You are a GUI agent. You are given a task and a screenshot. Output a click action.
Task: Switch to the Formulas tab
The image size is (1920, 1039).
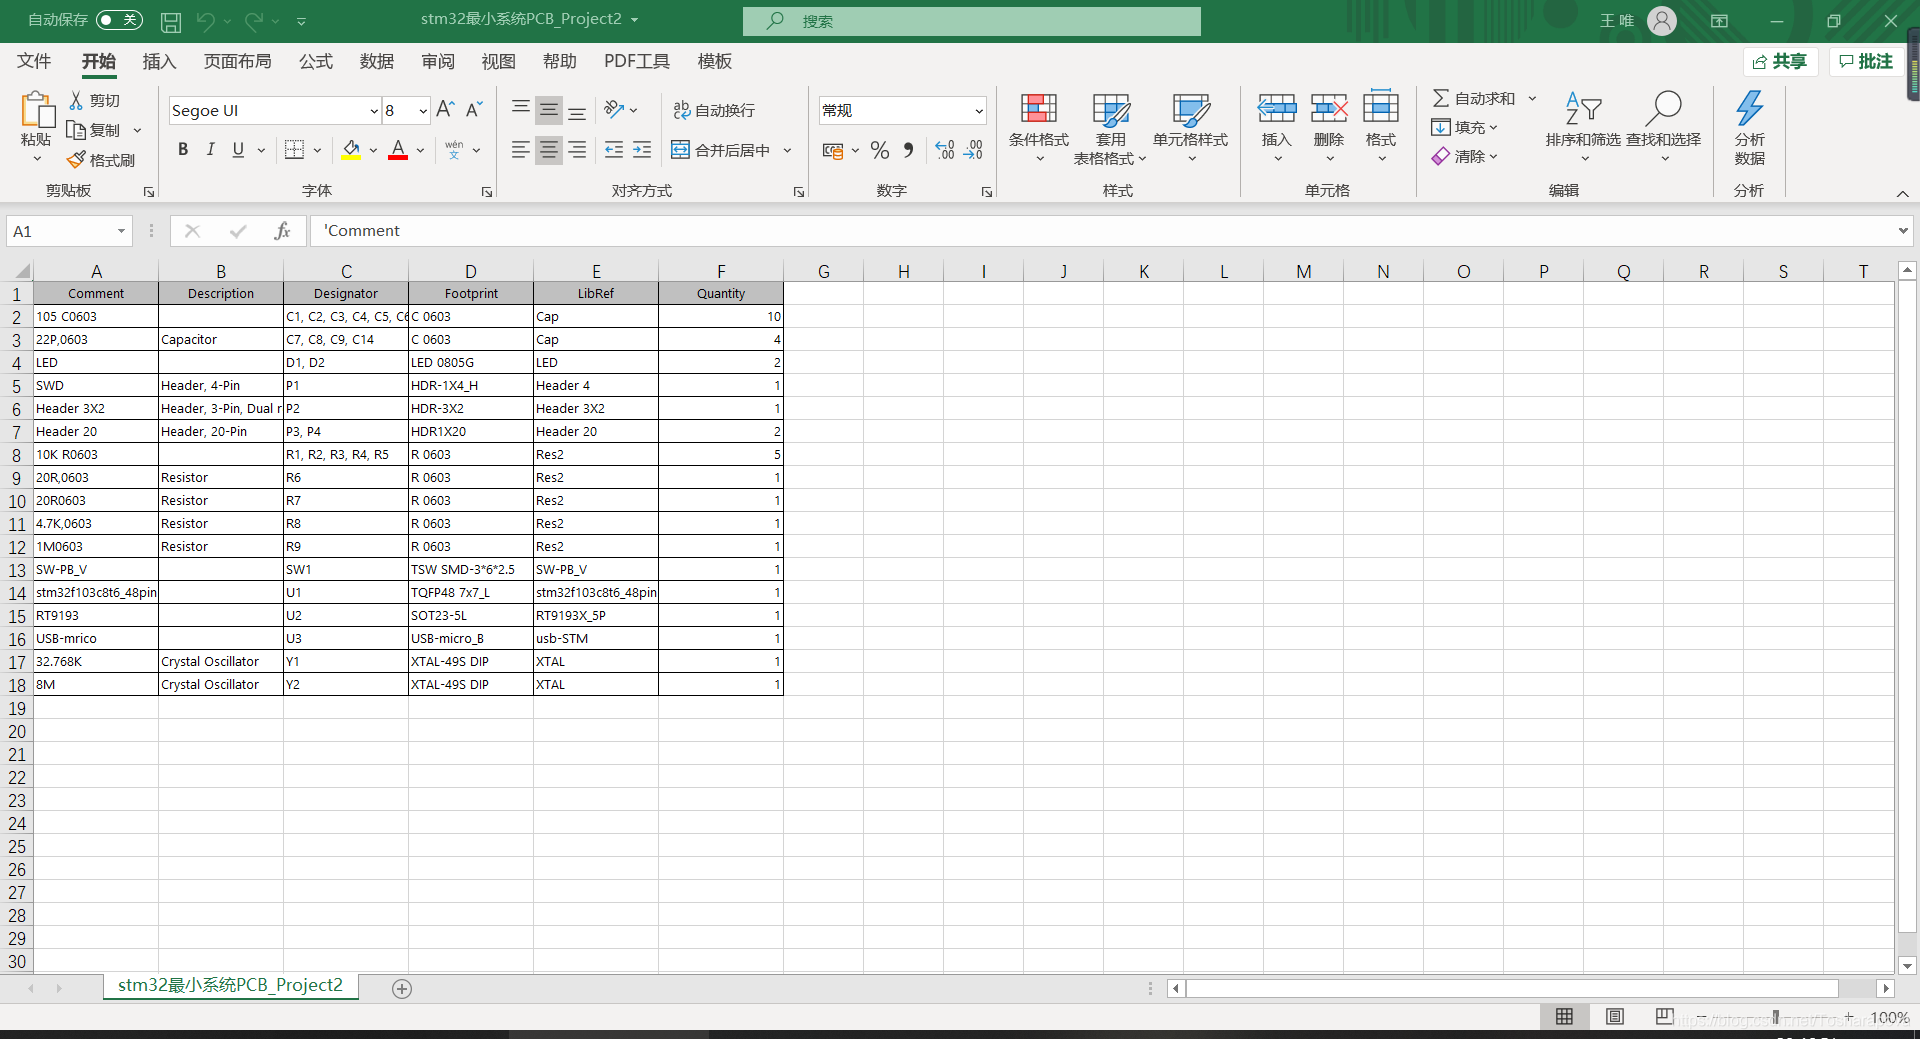(315, 61)
